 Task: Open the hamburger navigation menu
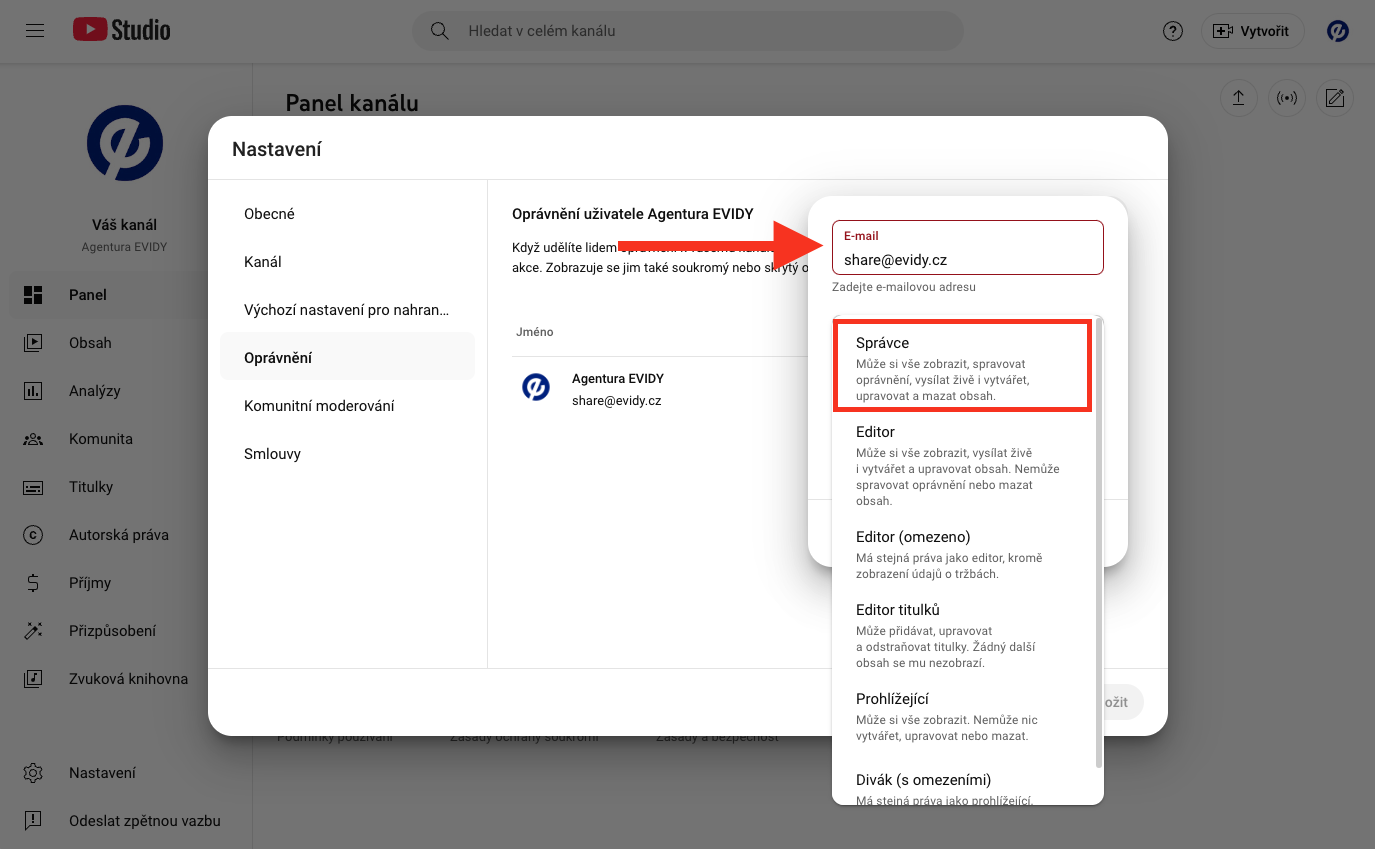coord(35,31)
